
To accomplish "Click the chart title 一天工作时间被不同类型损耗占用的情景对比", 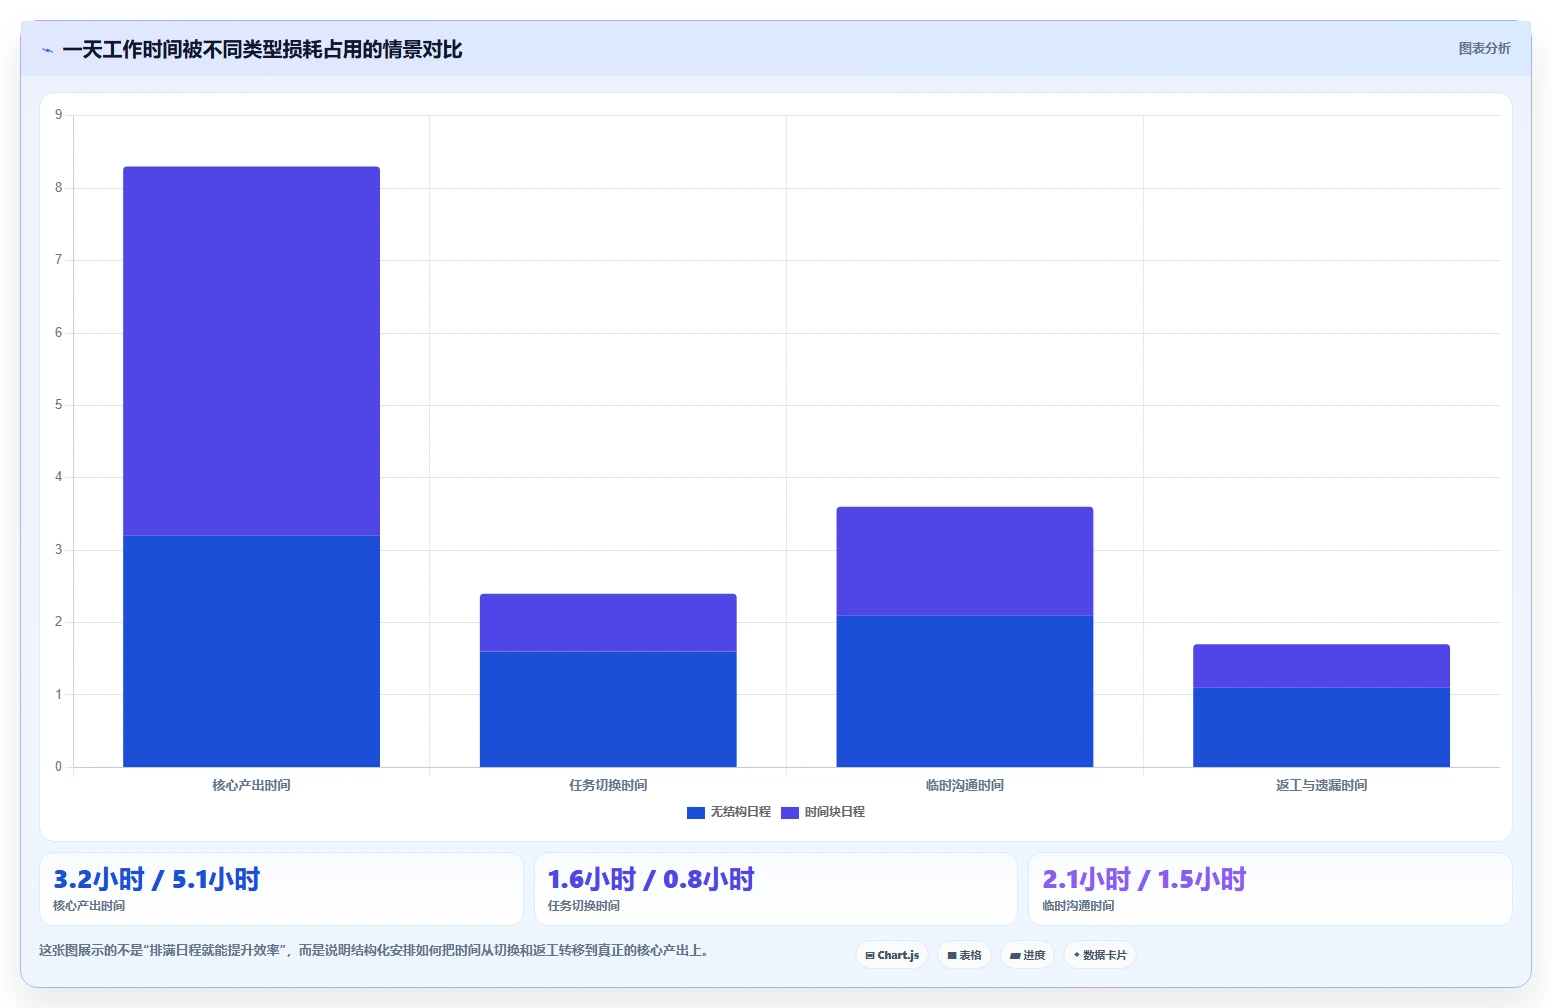I will [x=262, y=50].
